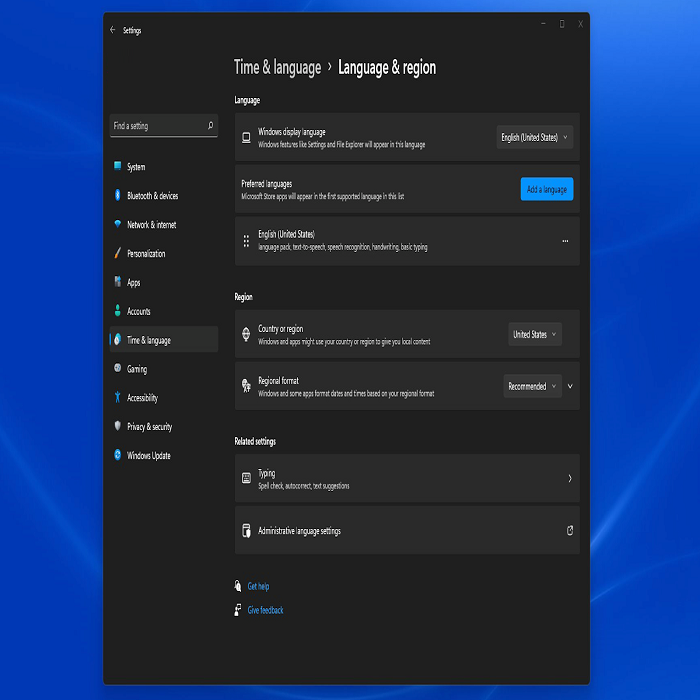Click the Network wifi icon

117,224
